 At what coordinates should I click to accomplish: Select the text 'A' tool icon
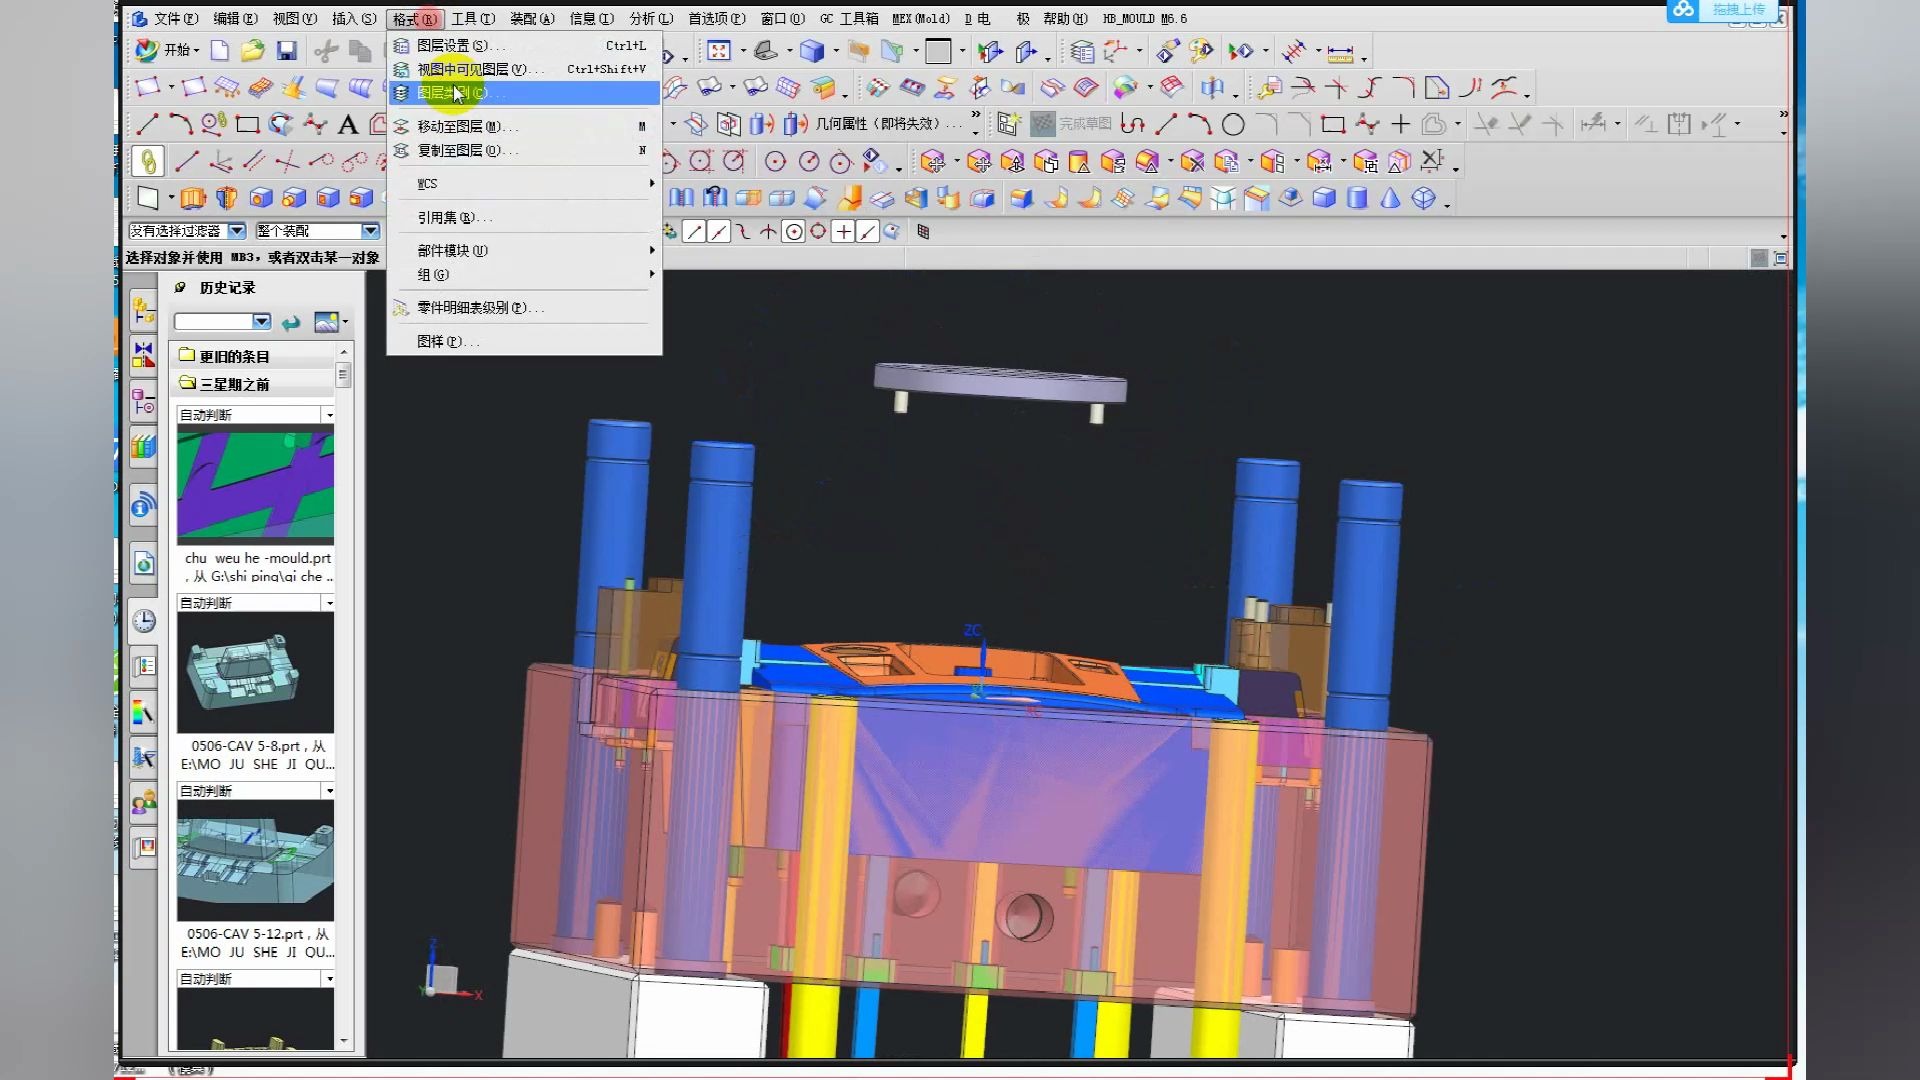(x=347, y=125)
